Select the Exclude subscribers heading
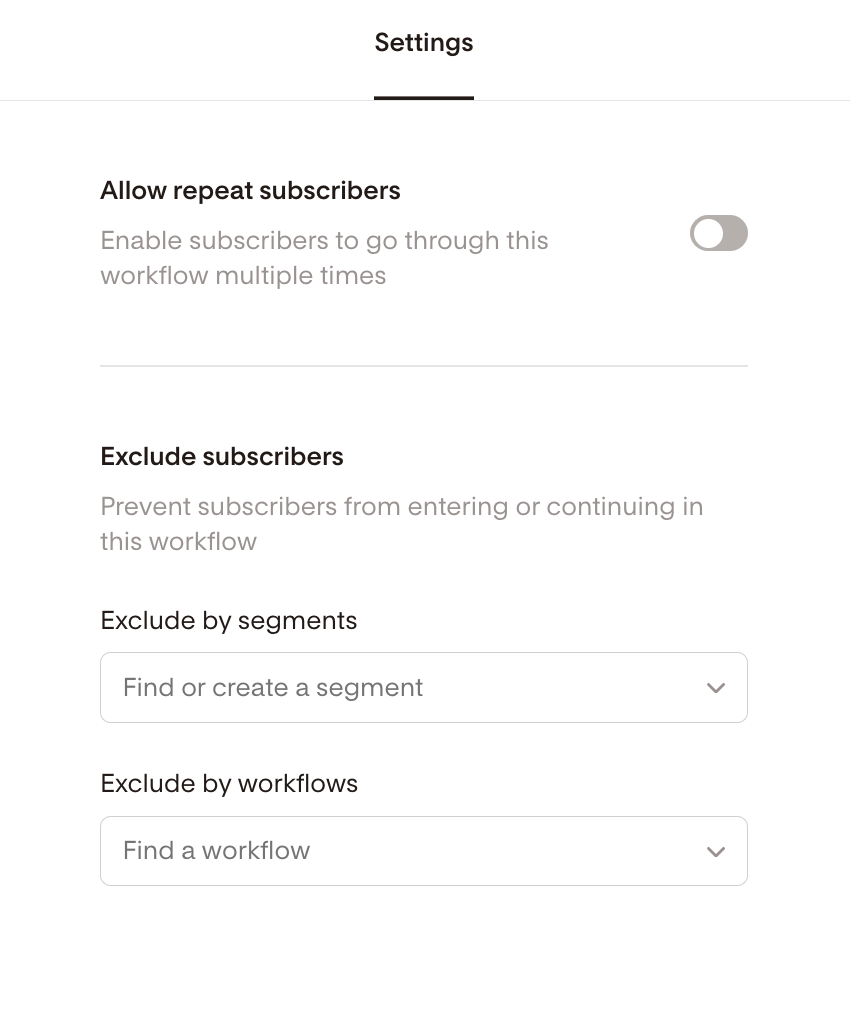850x1016 pixels. tap(222, 457)
